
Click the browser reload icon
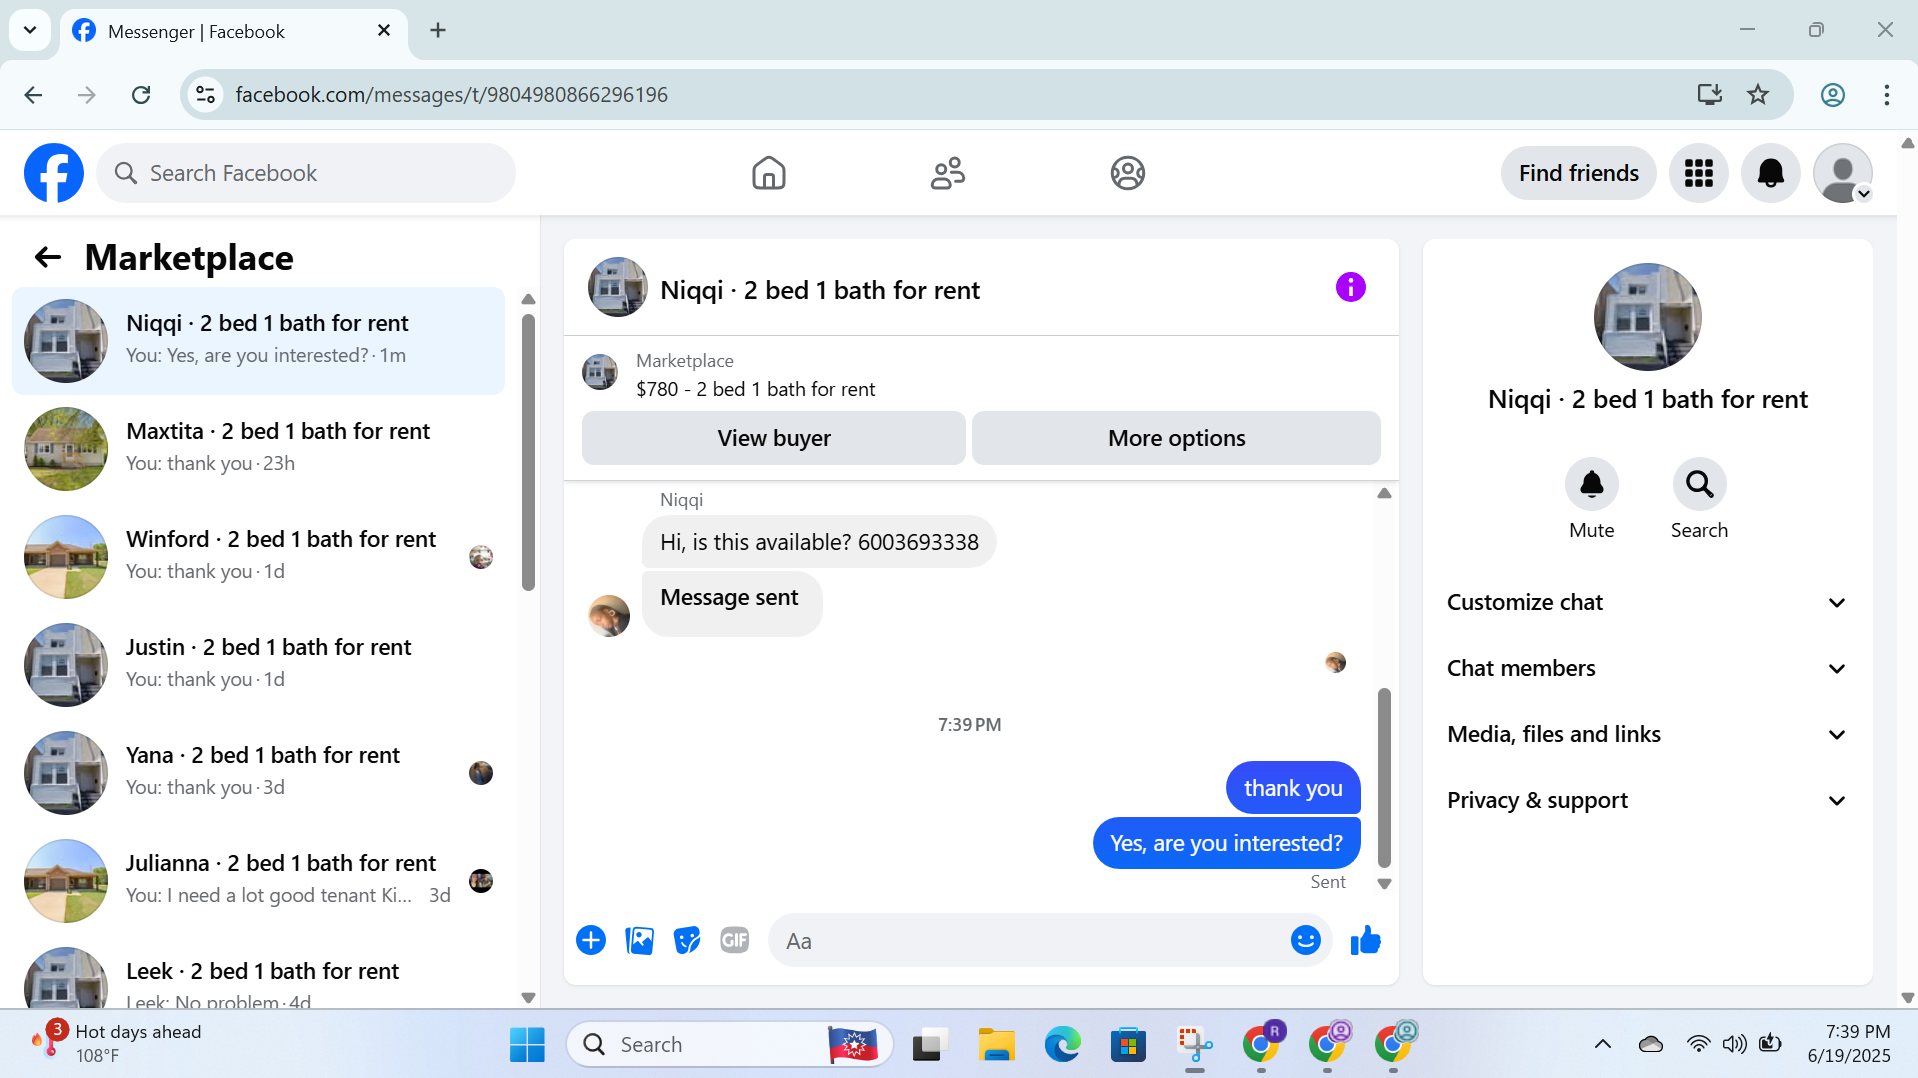[x=141, y=95]
